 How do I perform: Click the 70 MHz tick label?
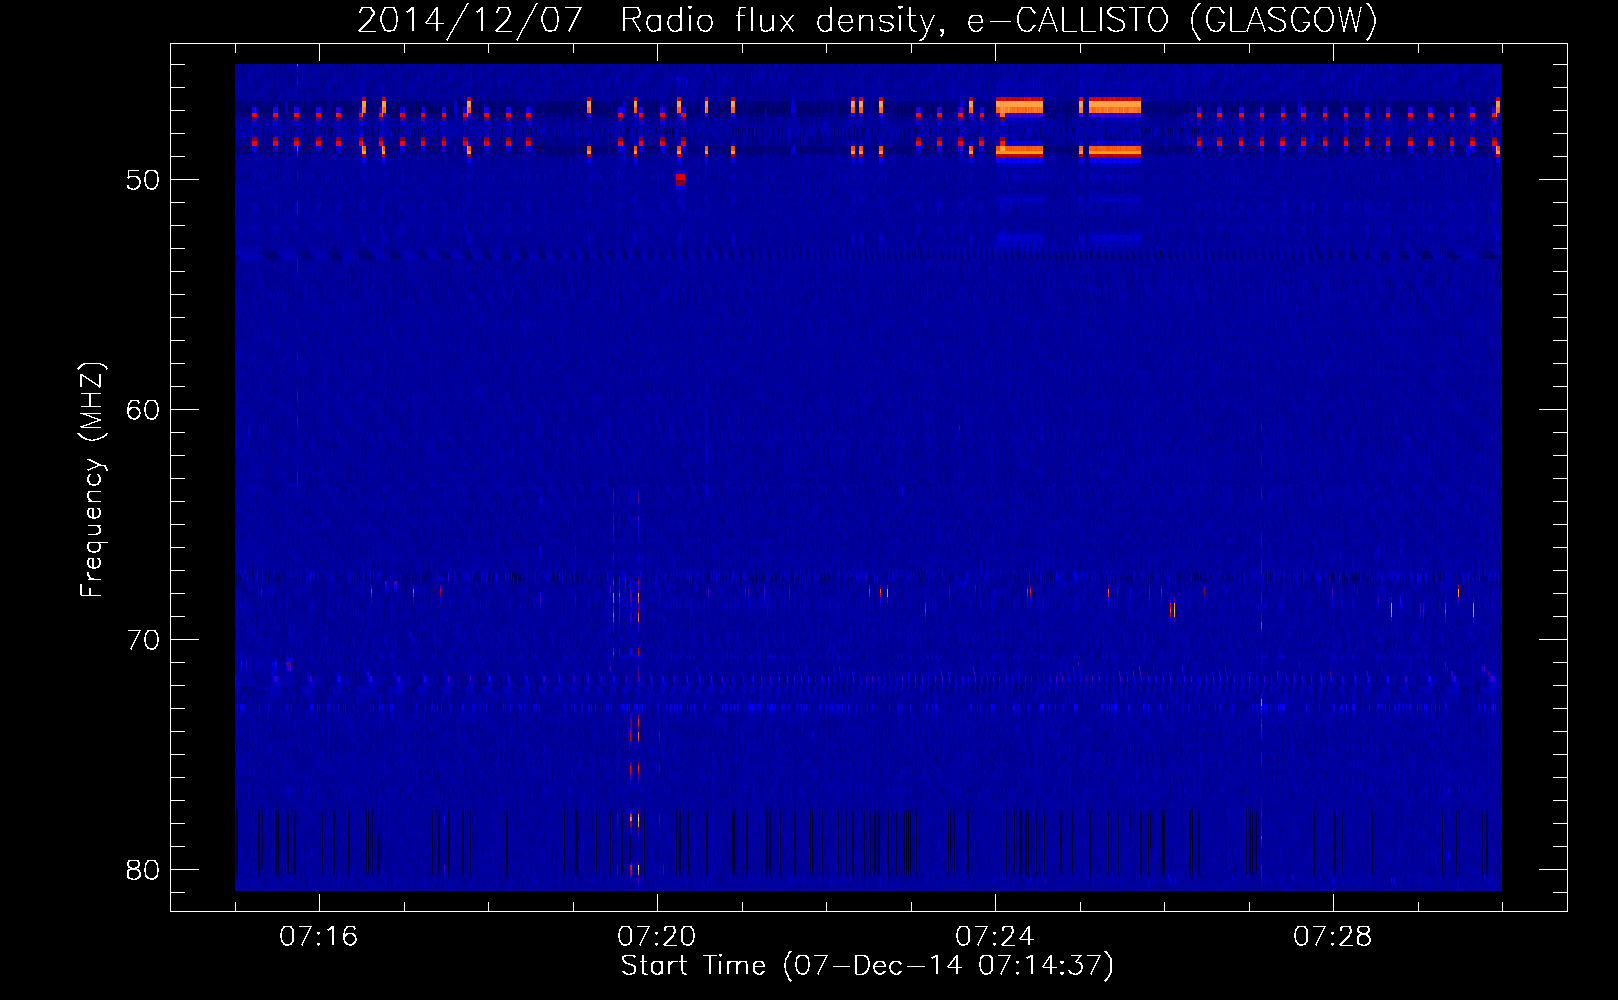[143, 640]
